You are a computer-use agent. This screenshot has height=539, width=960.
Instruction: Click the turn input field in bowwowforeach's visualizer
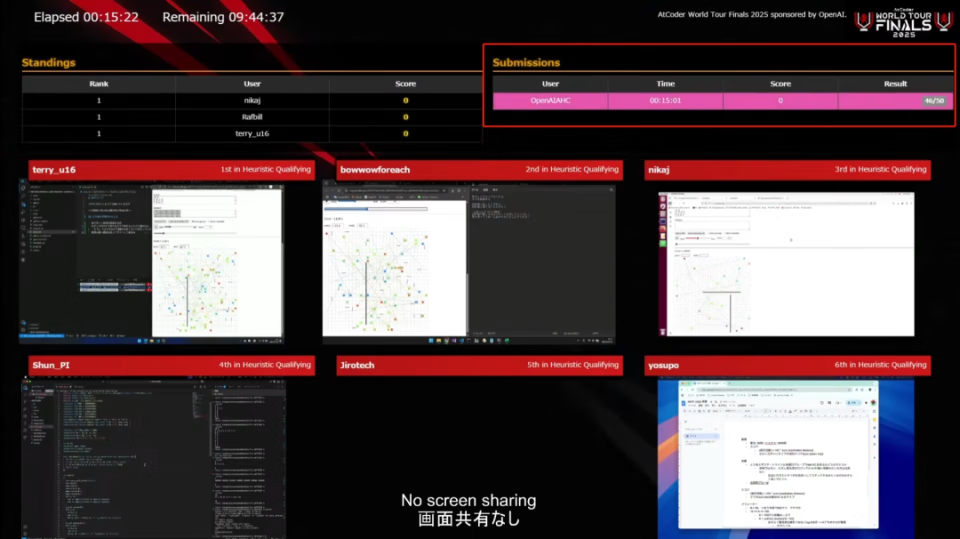click(337, 226)
